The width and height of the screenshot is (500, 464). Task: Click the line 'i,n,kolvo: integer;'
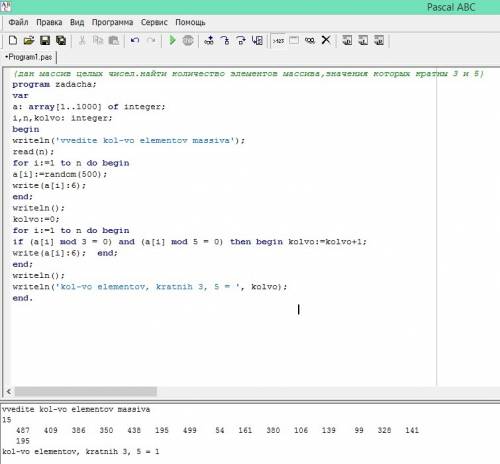[62, 118]
